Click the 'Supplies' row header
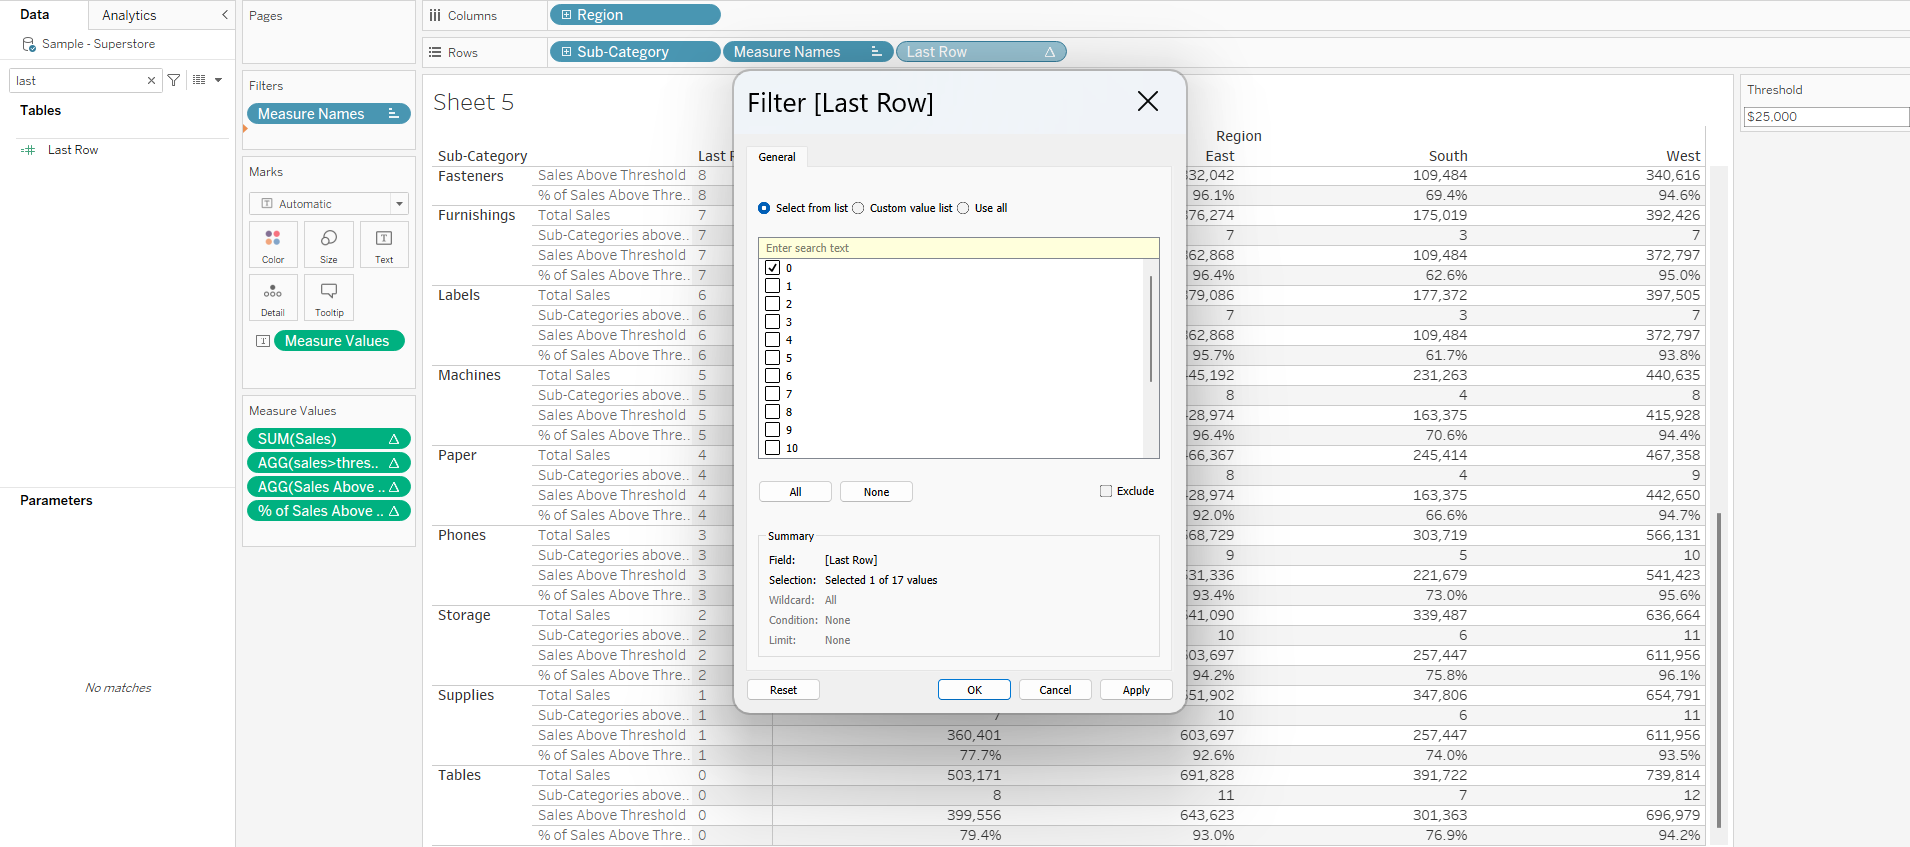The image size is (1910, 847). (x=466, y=695)
